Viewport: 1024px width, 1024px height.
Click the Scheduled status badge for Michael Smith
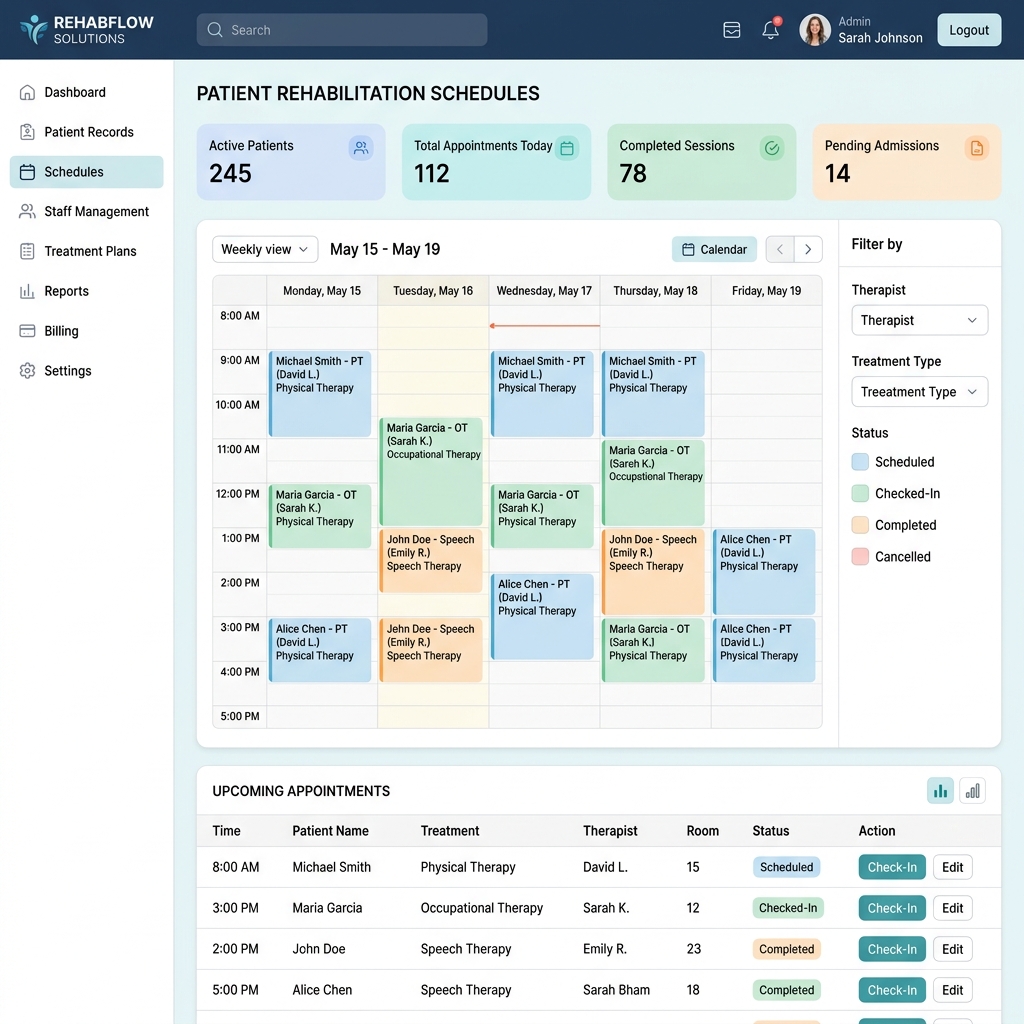[786, 867]
